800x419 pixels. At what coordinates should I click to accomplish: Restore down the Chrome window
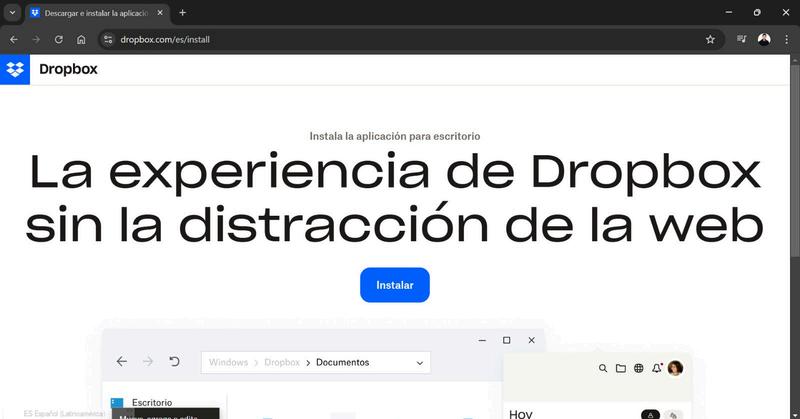757,12
